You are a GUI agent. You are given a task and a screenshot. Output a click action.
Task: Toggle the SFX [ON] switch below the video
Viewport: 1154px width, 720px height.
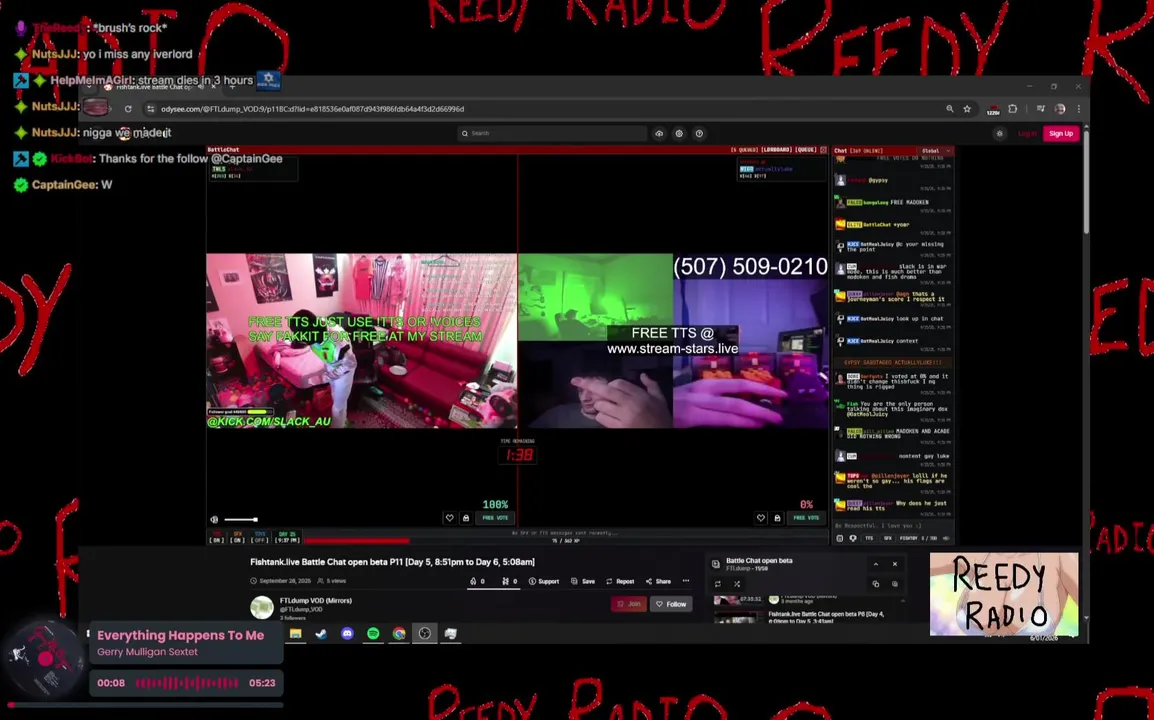click(238, 537)
